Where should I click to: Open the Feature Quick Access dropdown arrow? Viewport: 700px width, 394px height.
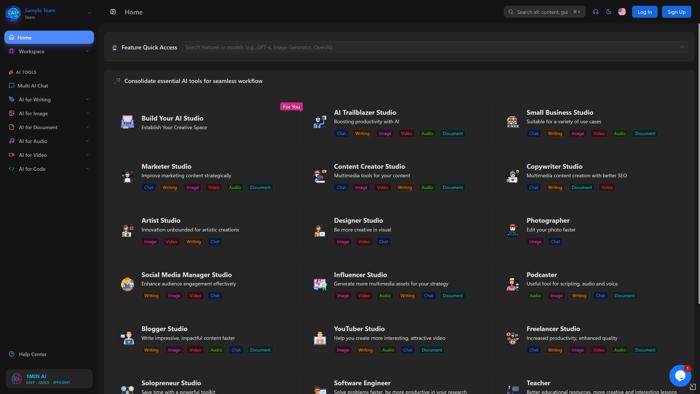[x=682, y=47]
